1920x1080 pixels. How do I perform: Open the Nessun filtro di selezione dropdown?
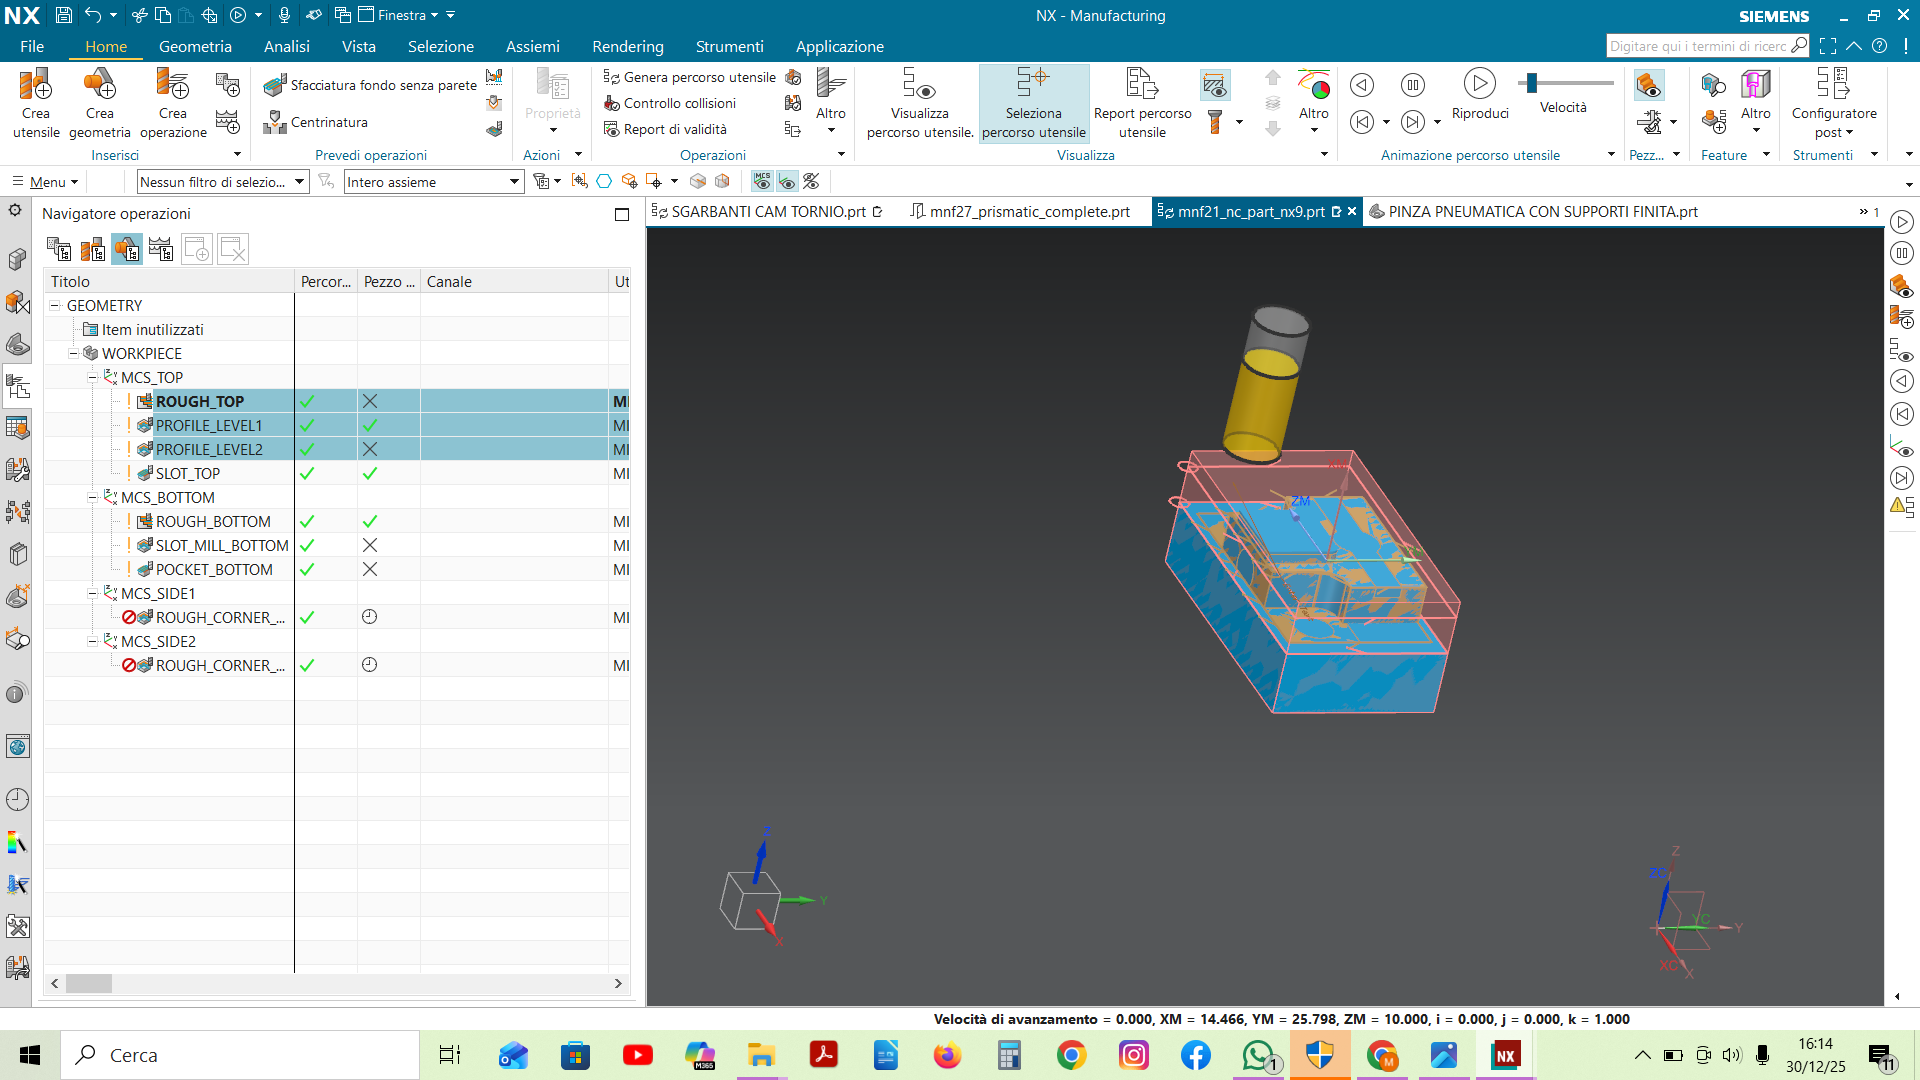[299, 182]
